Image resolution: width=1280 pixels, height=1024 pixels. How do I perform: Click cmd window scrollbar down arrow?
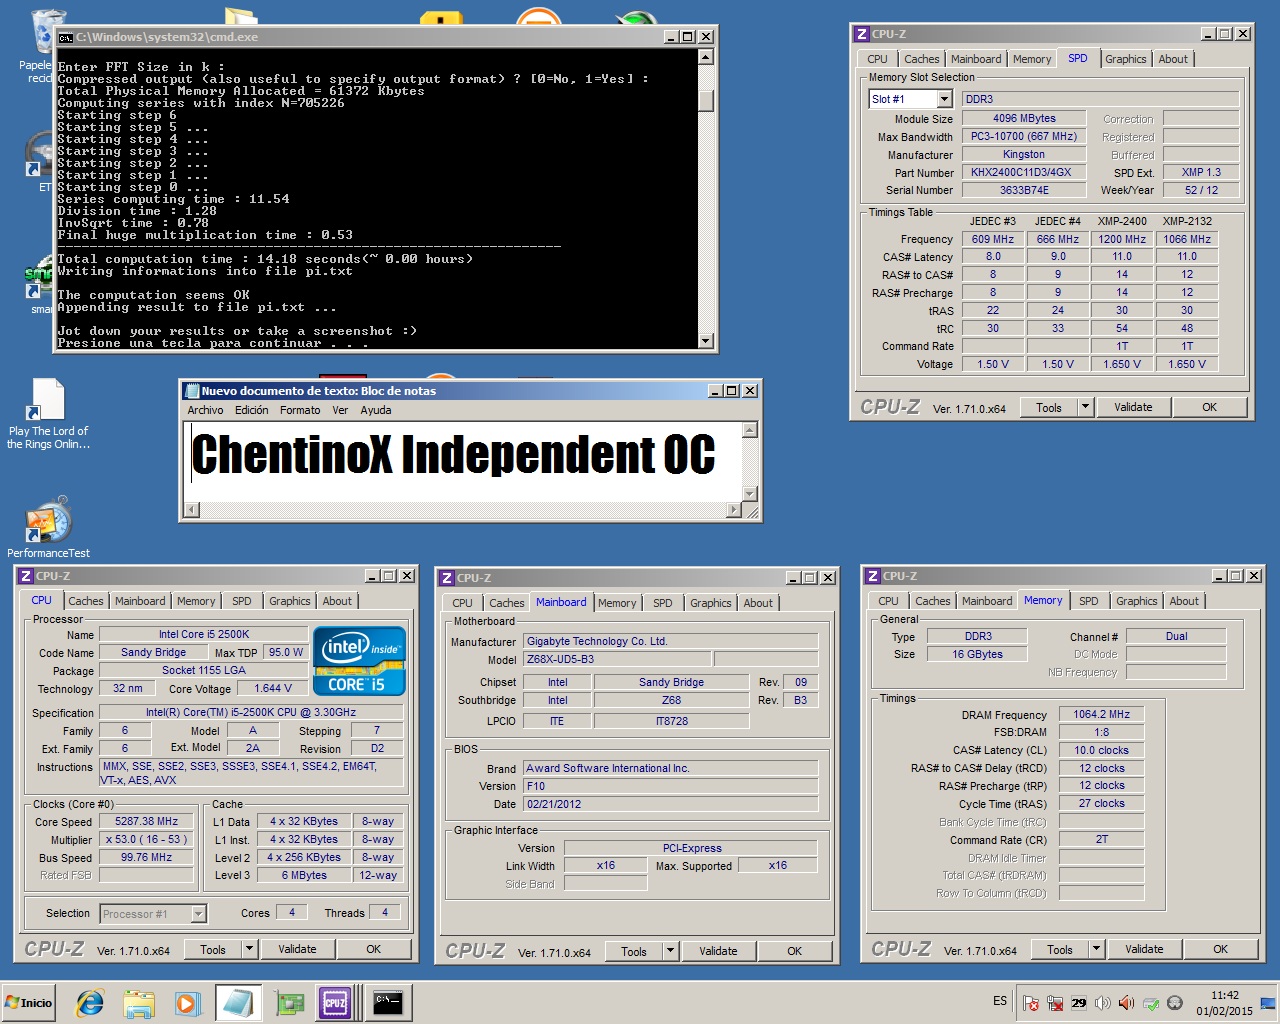point(706,340)
